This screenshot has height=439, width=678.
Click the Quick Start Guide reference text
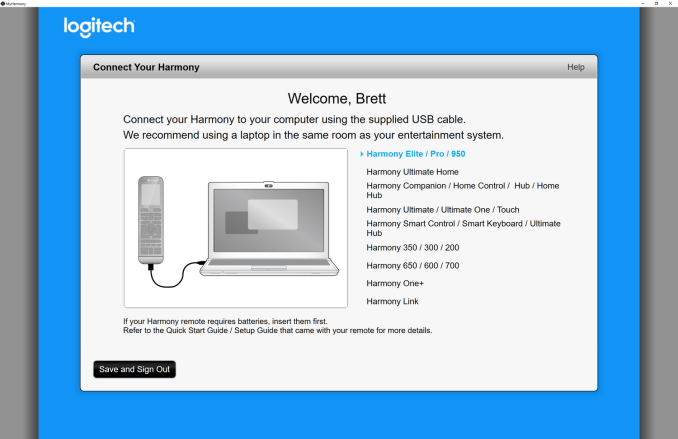[278, 330]
